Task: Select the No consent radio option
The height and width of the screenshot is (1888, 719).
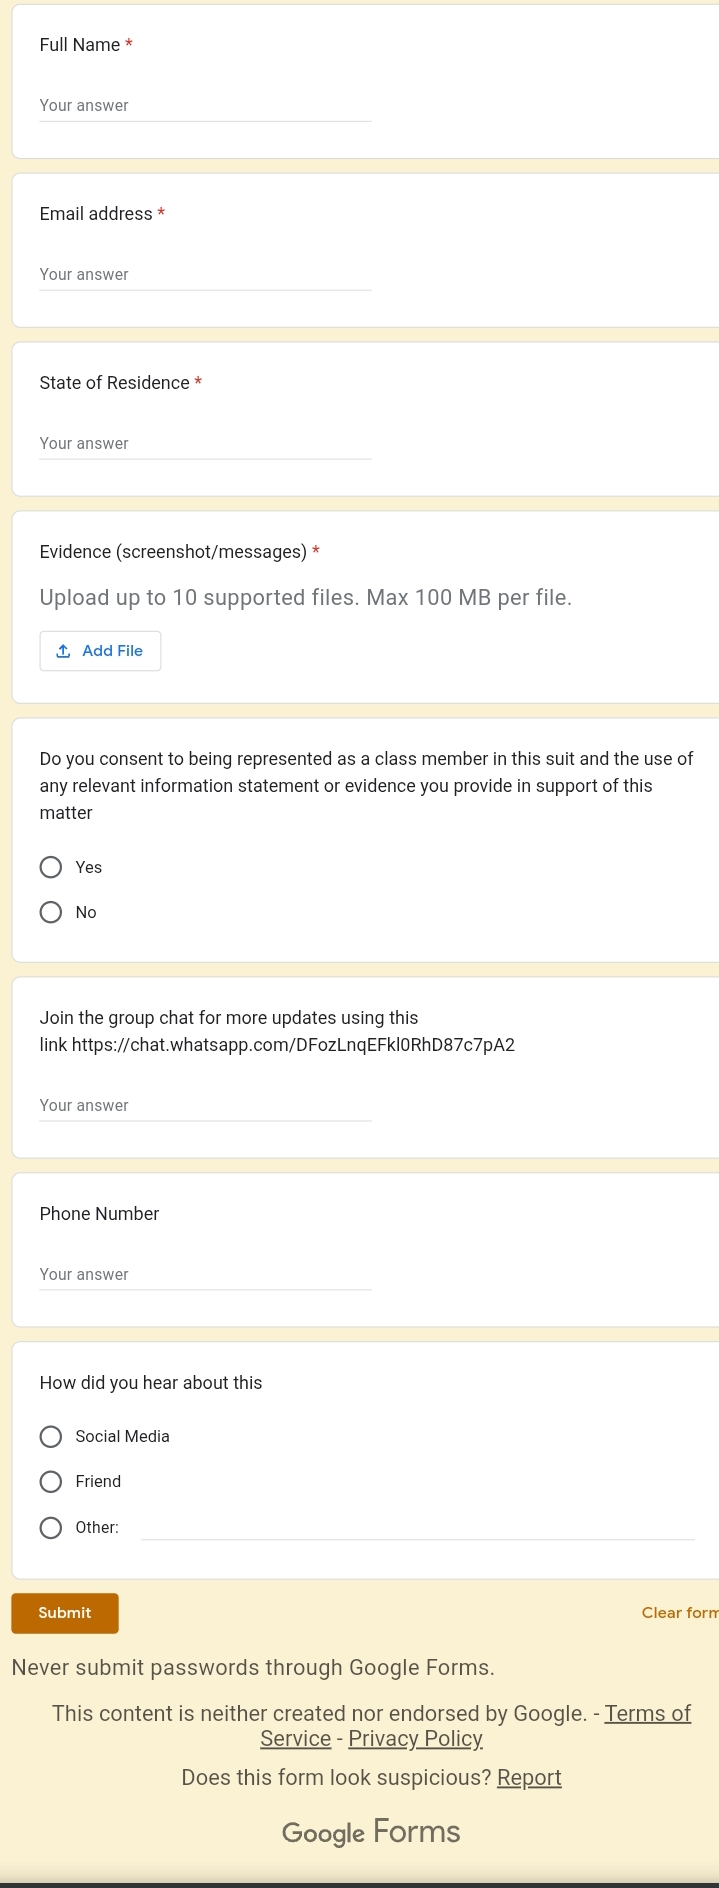Action: [x=51, y=912]
